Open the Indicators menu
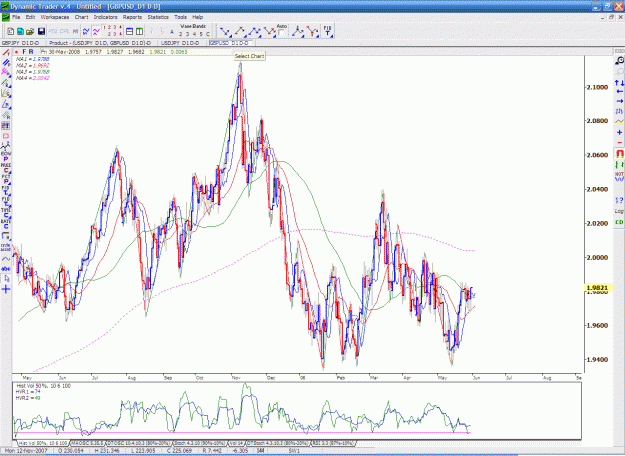This screenshot has height=456, width=625. click(105, 17)
